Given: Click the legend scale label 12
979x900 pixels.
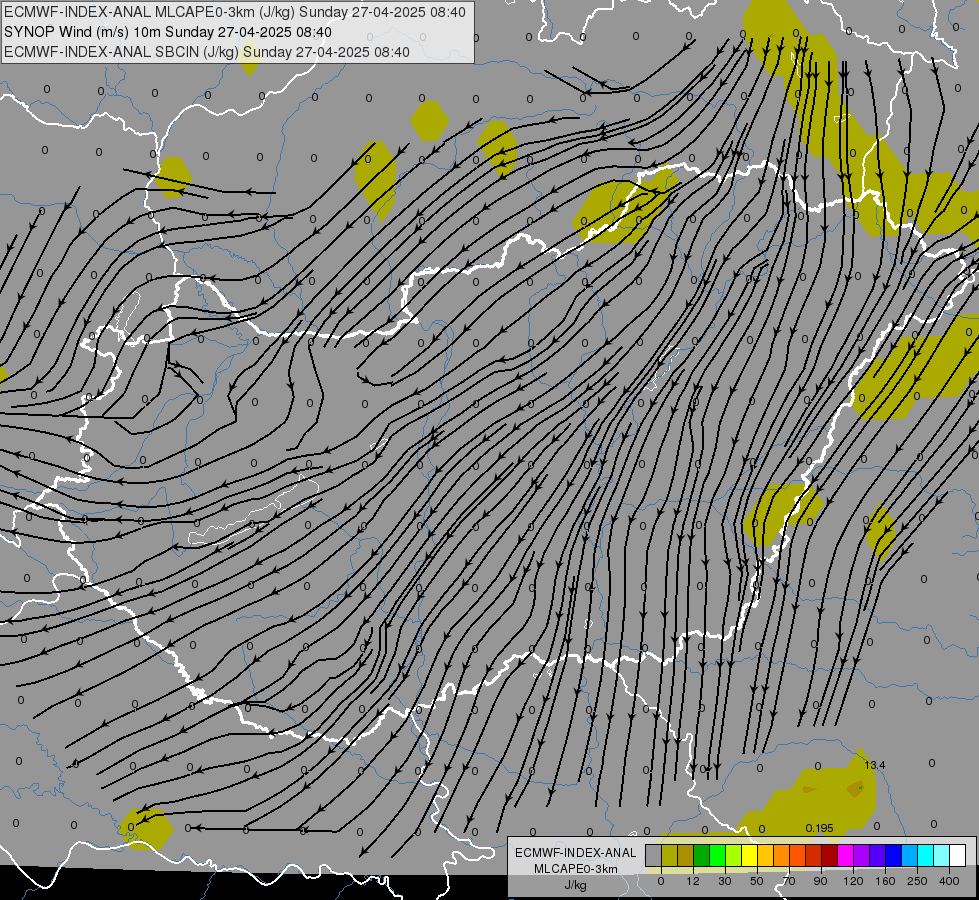Looking at the screenshot, I should pos(693,881).
